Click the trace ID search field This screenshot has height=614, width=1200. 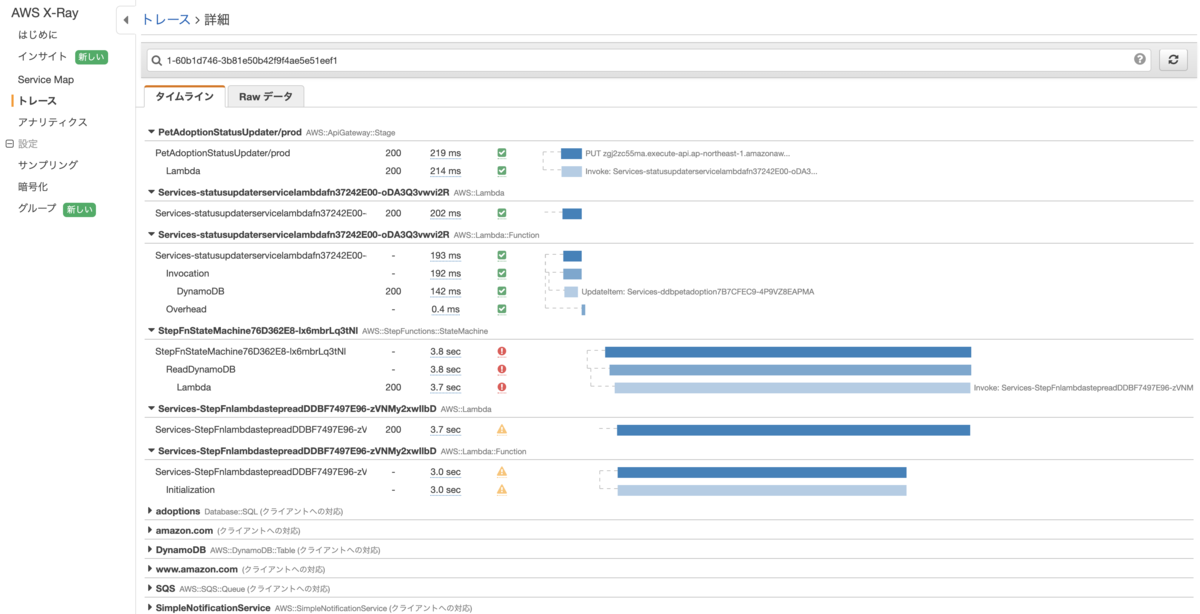(648, 60)
